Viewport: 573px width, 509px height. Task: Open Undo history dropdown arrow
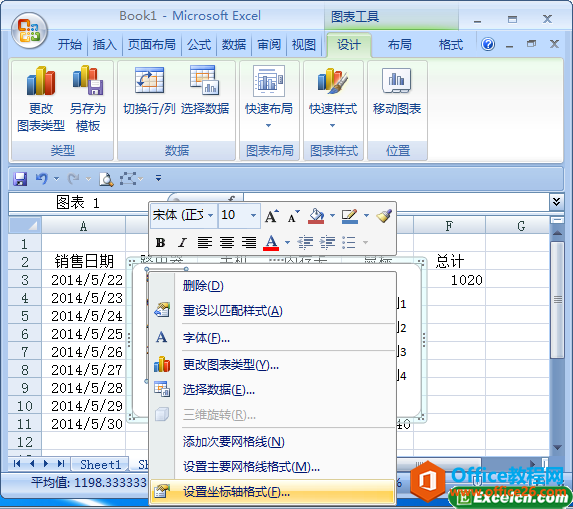(x=56, y=179)
